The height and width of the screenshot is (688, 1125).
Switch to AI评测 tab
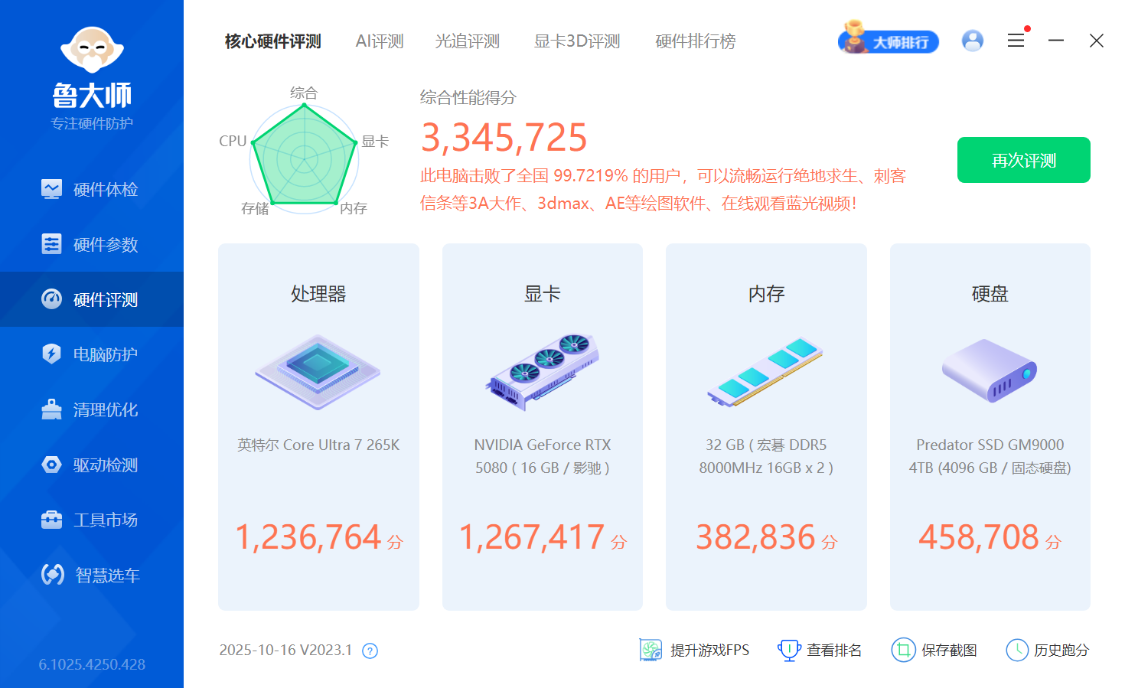click(380, 42)
